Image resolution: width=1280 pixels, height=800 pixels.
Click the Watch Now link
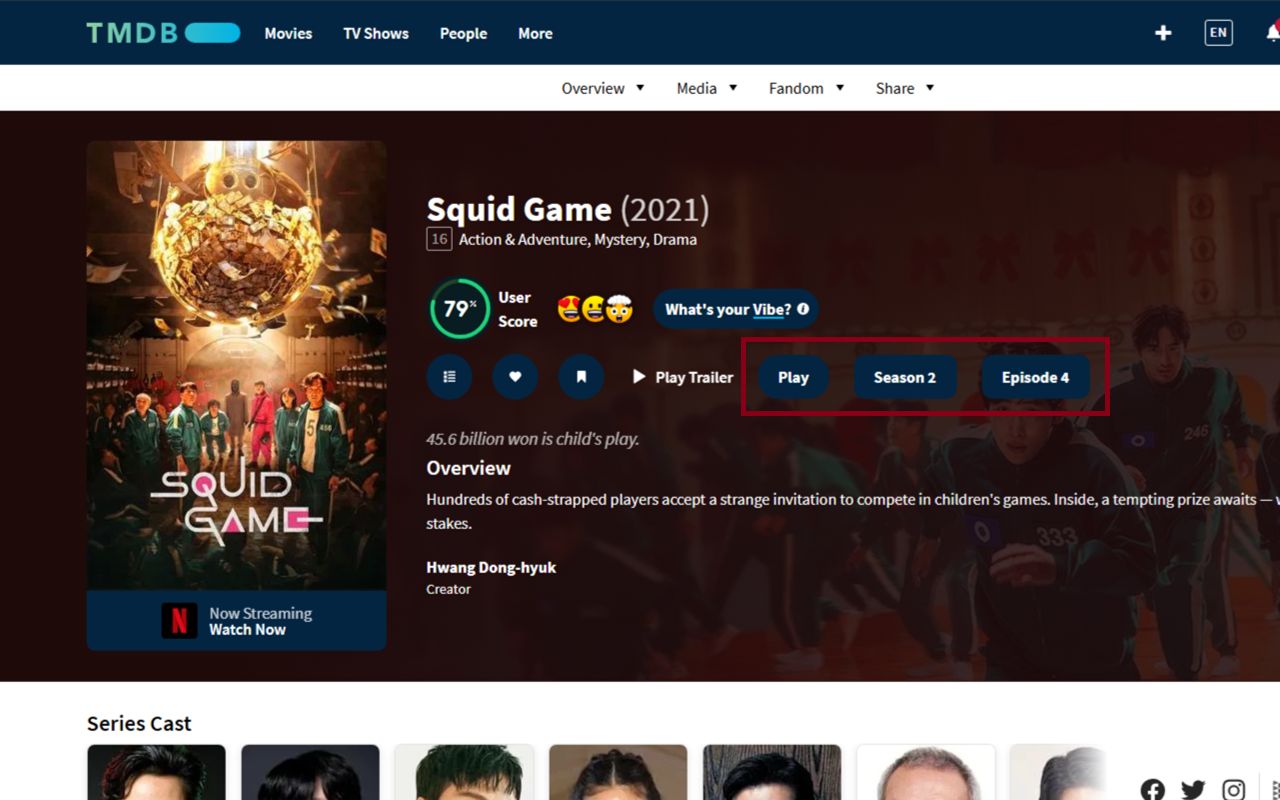247,630
